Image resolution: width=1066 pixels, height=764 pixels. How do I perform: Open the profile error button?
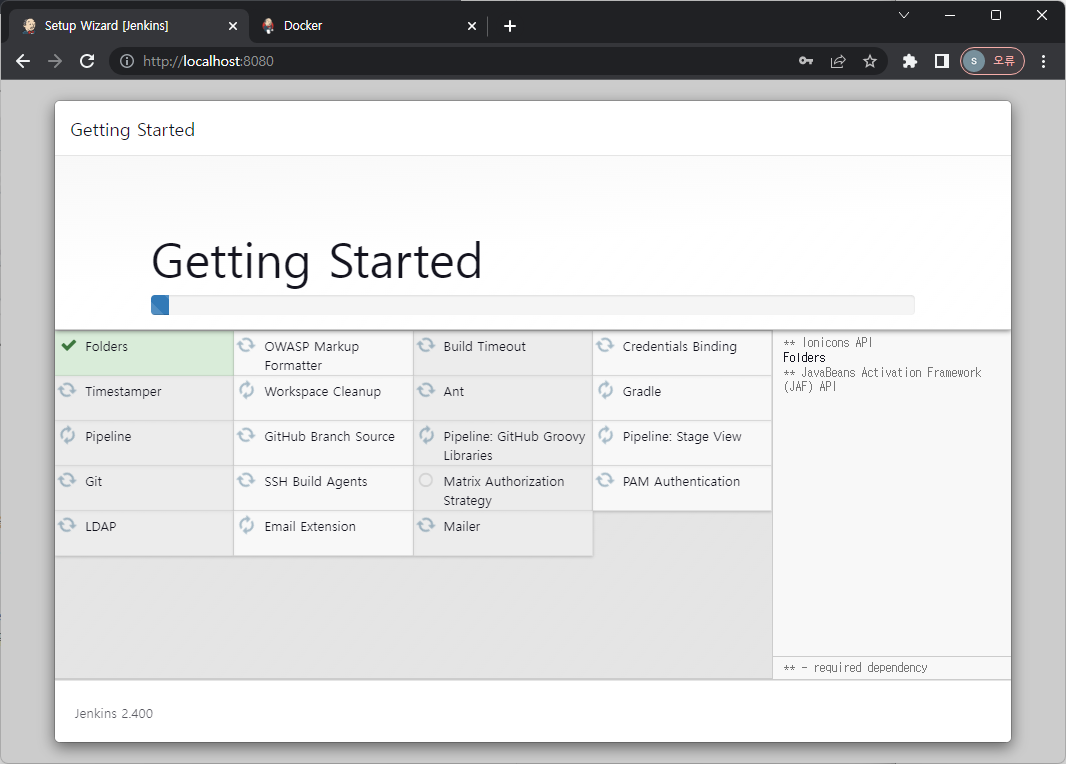992,61
